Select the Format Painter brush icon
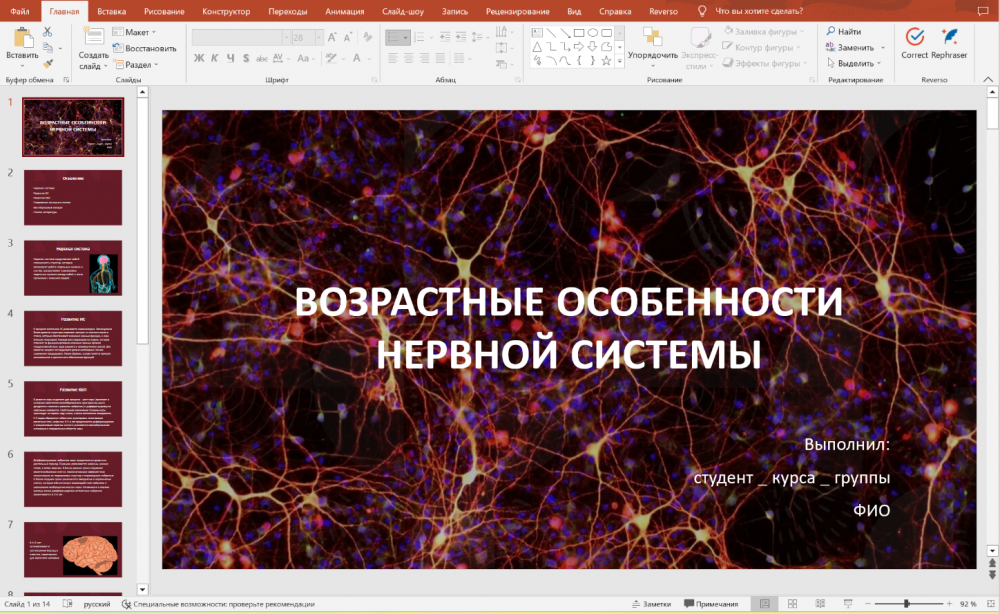This screenshot has width=1000, height=614. (x=47, y=62)
